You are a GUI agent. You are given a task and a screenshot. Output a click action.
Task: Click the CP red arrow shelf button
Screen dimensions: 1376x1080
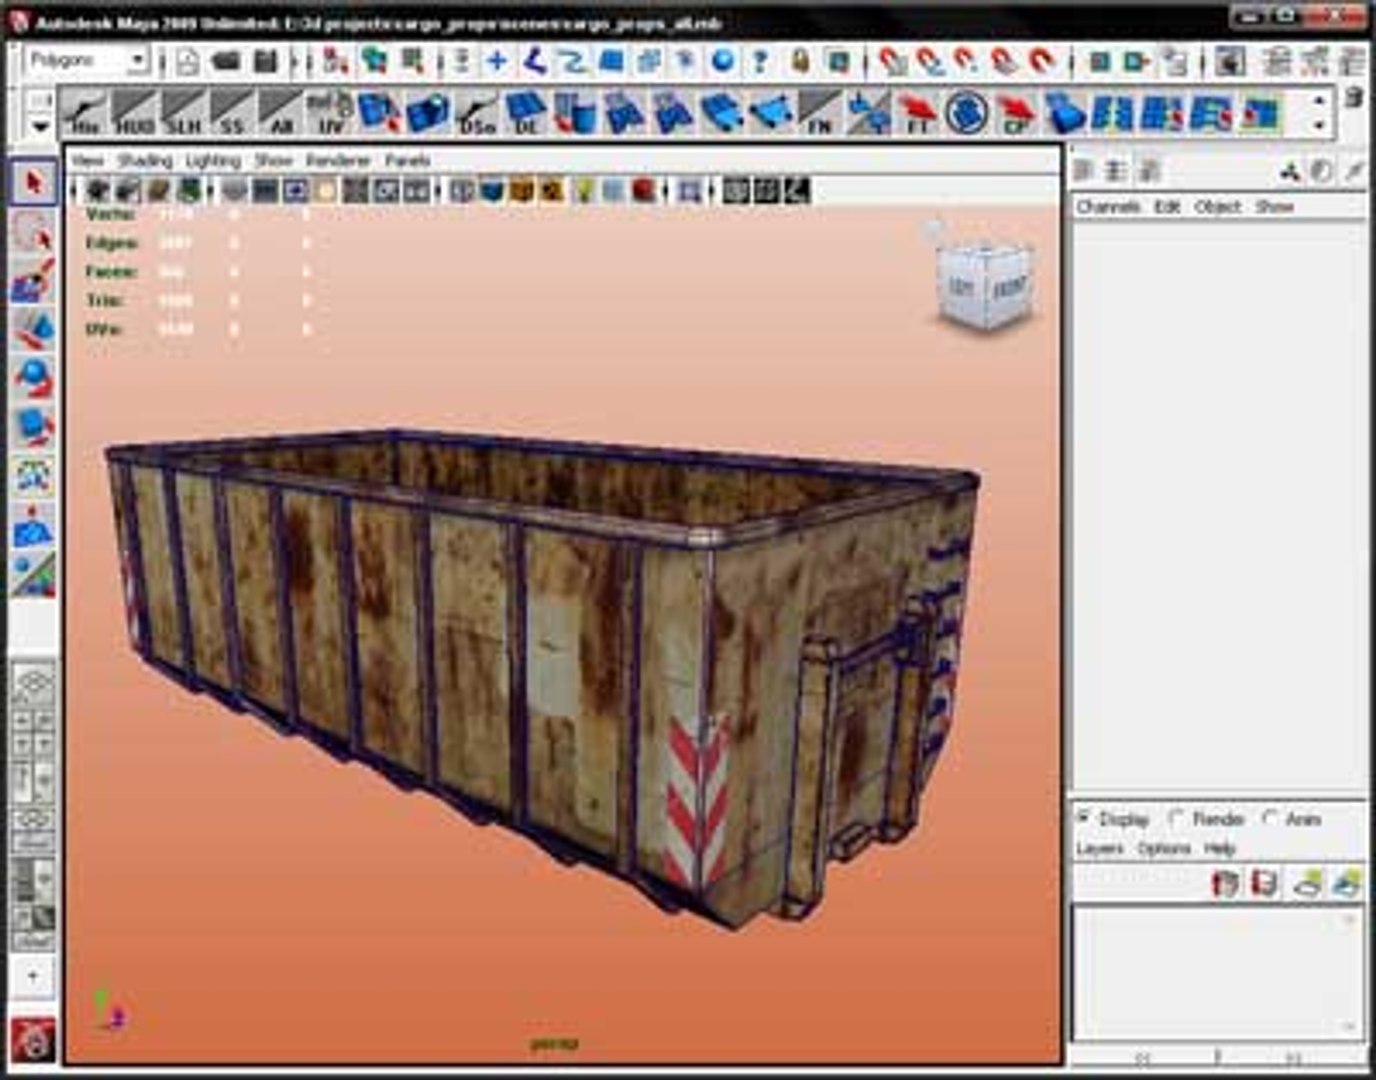[1016, 113]
